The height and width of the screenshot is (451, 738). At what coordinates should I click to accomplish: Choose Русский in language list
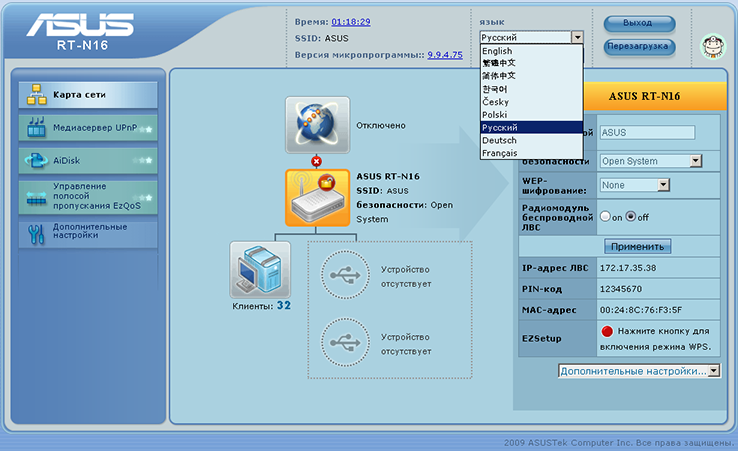coord(531,128)
